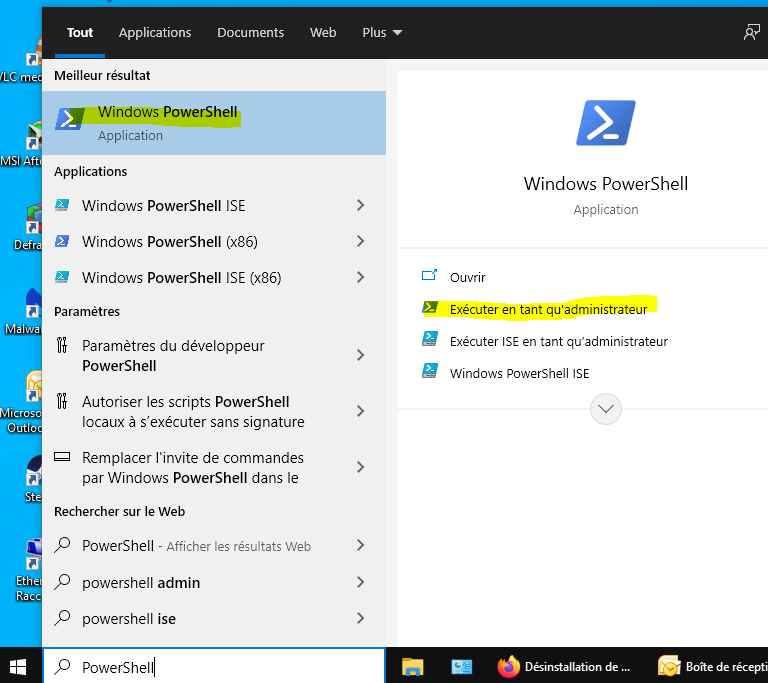
Task: Open the feedback icon in the search header
Action: pos(751,32)
